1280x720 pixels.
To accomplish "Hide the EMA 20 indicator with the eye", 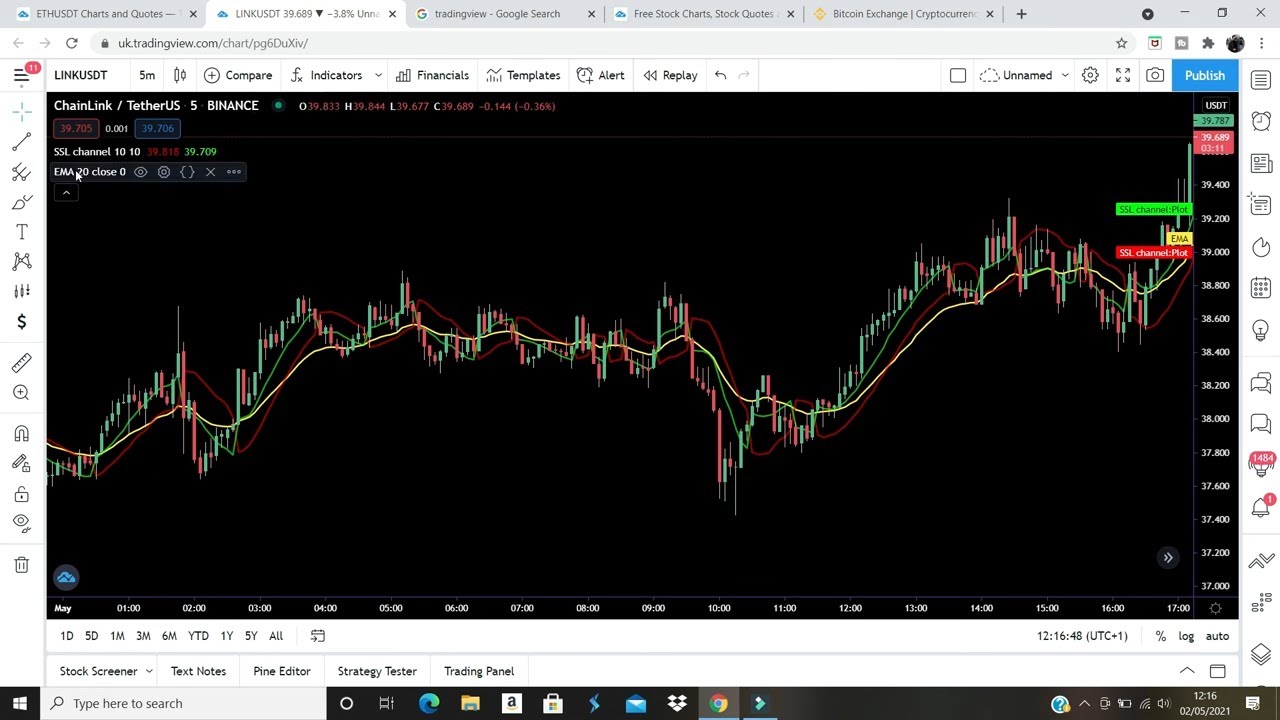I will tap(140, 172).
